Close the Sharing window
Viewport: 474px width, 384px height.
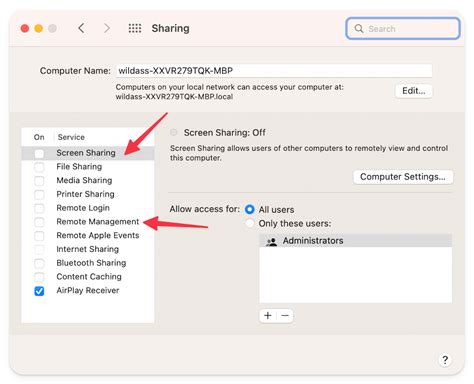coord(25,28)
